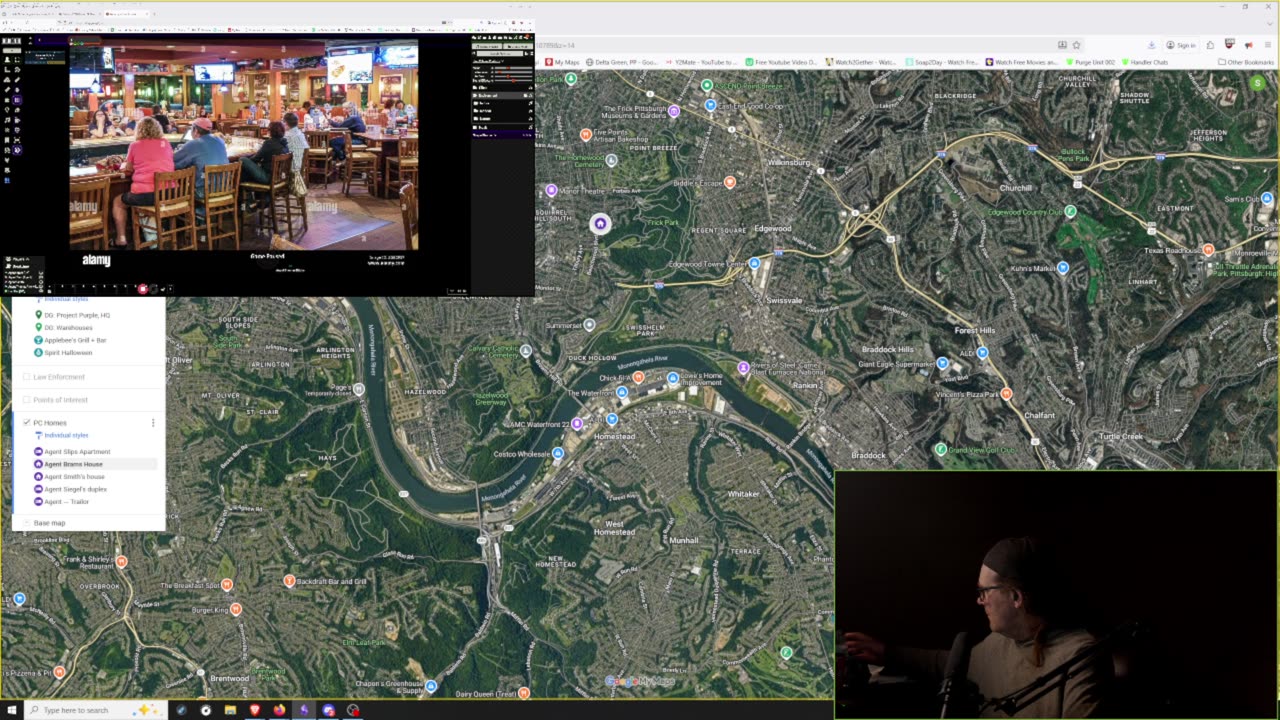Select the AMC Waterfront 22 marker
Screen dimensions: 1280x720
click(x=576, y=424)
